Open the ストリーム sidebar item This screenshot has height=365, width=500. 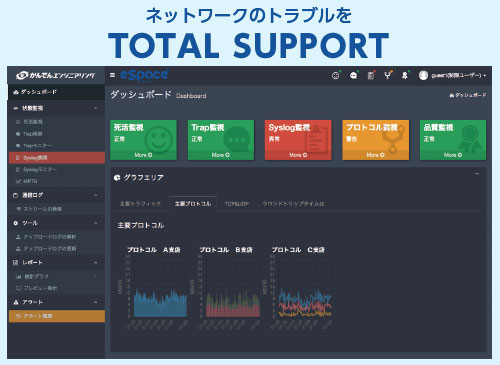click(x=56, y=209)
